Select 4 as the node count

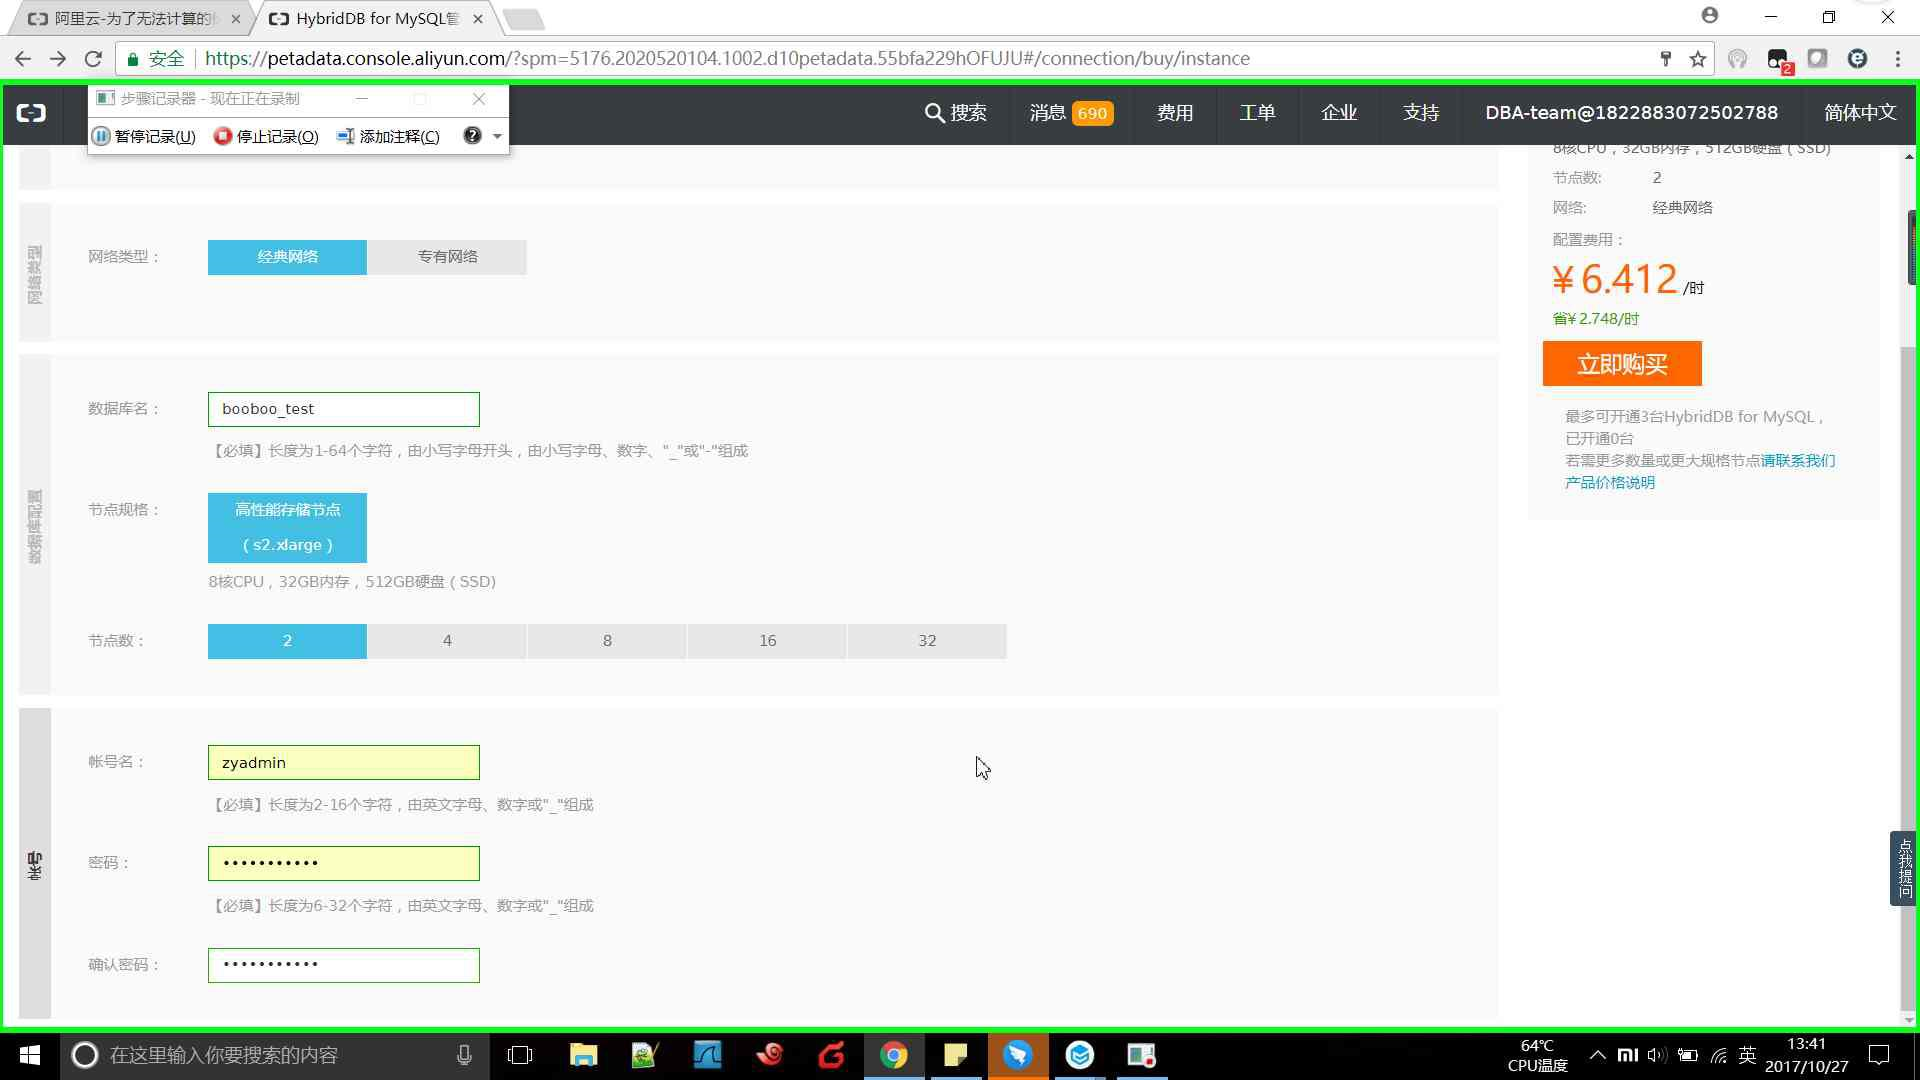447,641
